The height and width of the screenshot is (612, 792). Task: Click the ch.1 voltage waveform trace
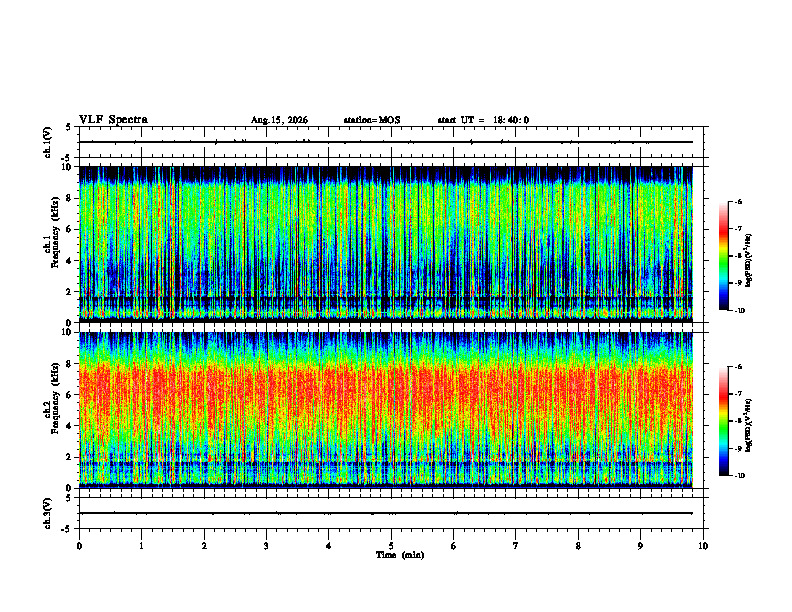(386, 142)
